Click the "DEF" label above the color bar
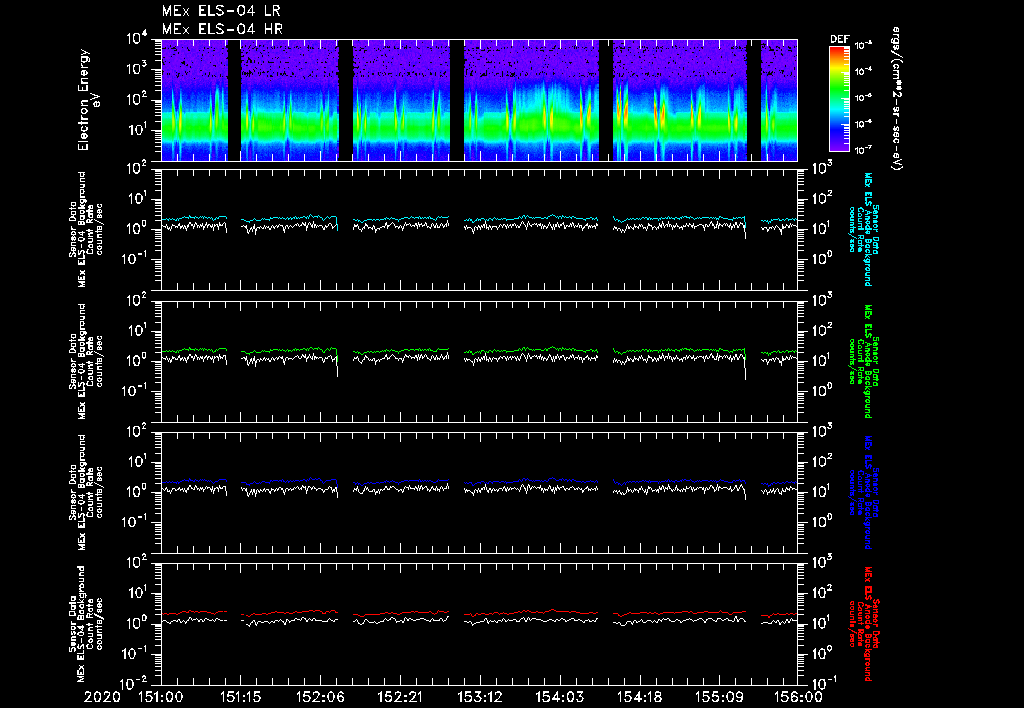Viewport: 1024px width, 708px height. (x=839, y=39)
